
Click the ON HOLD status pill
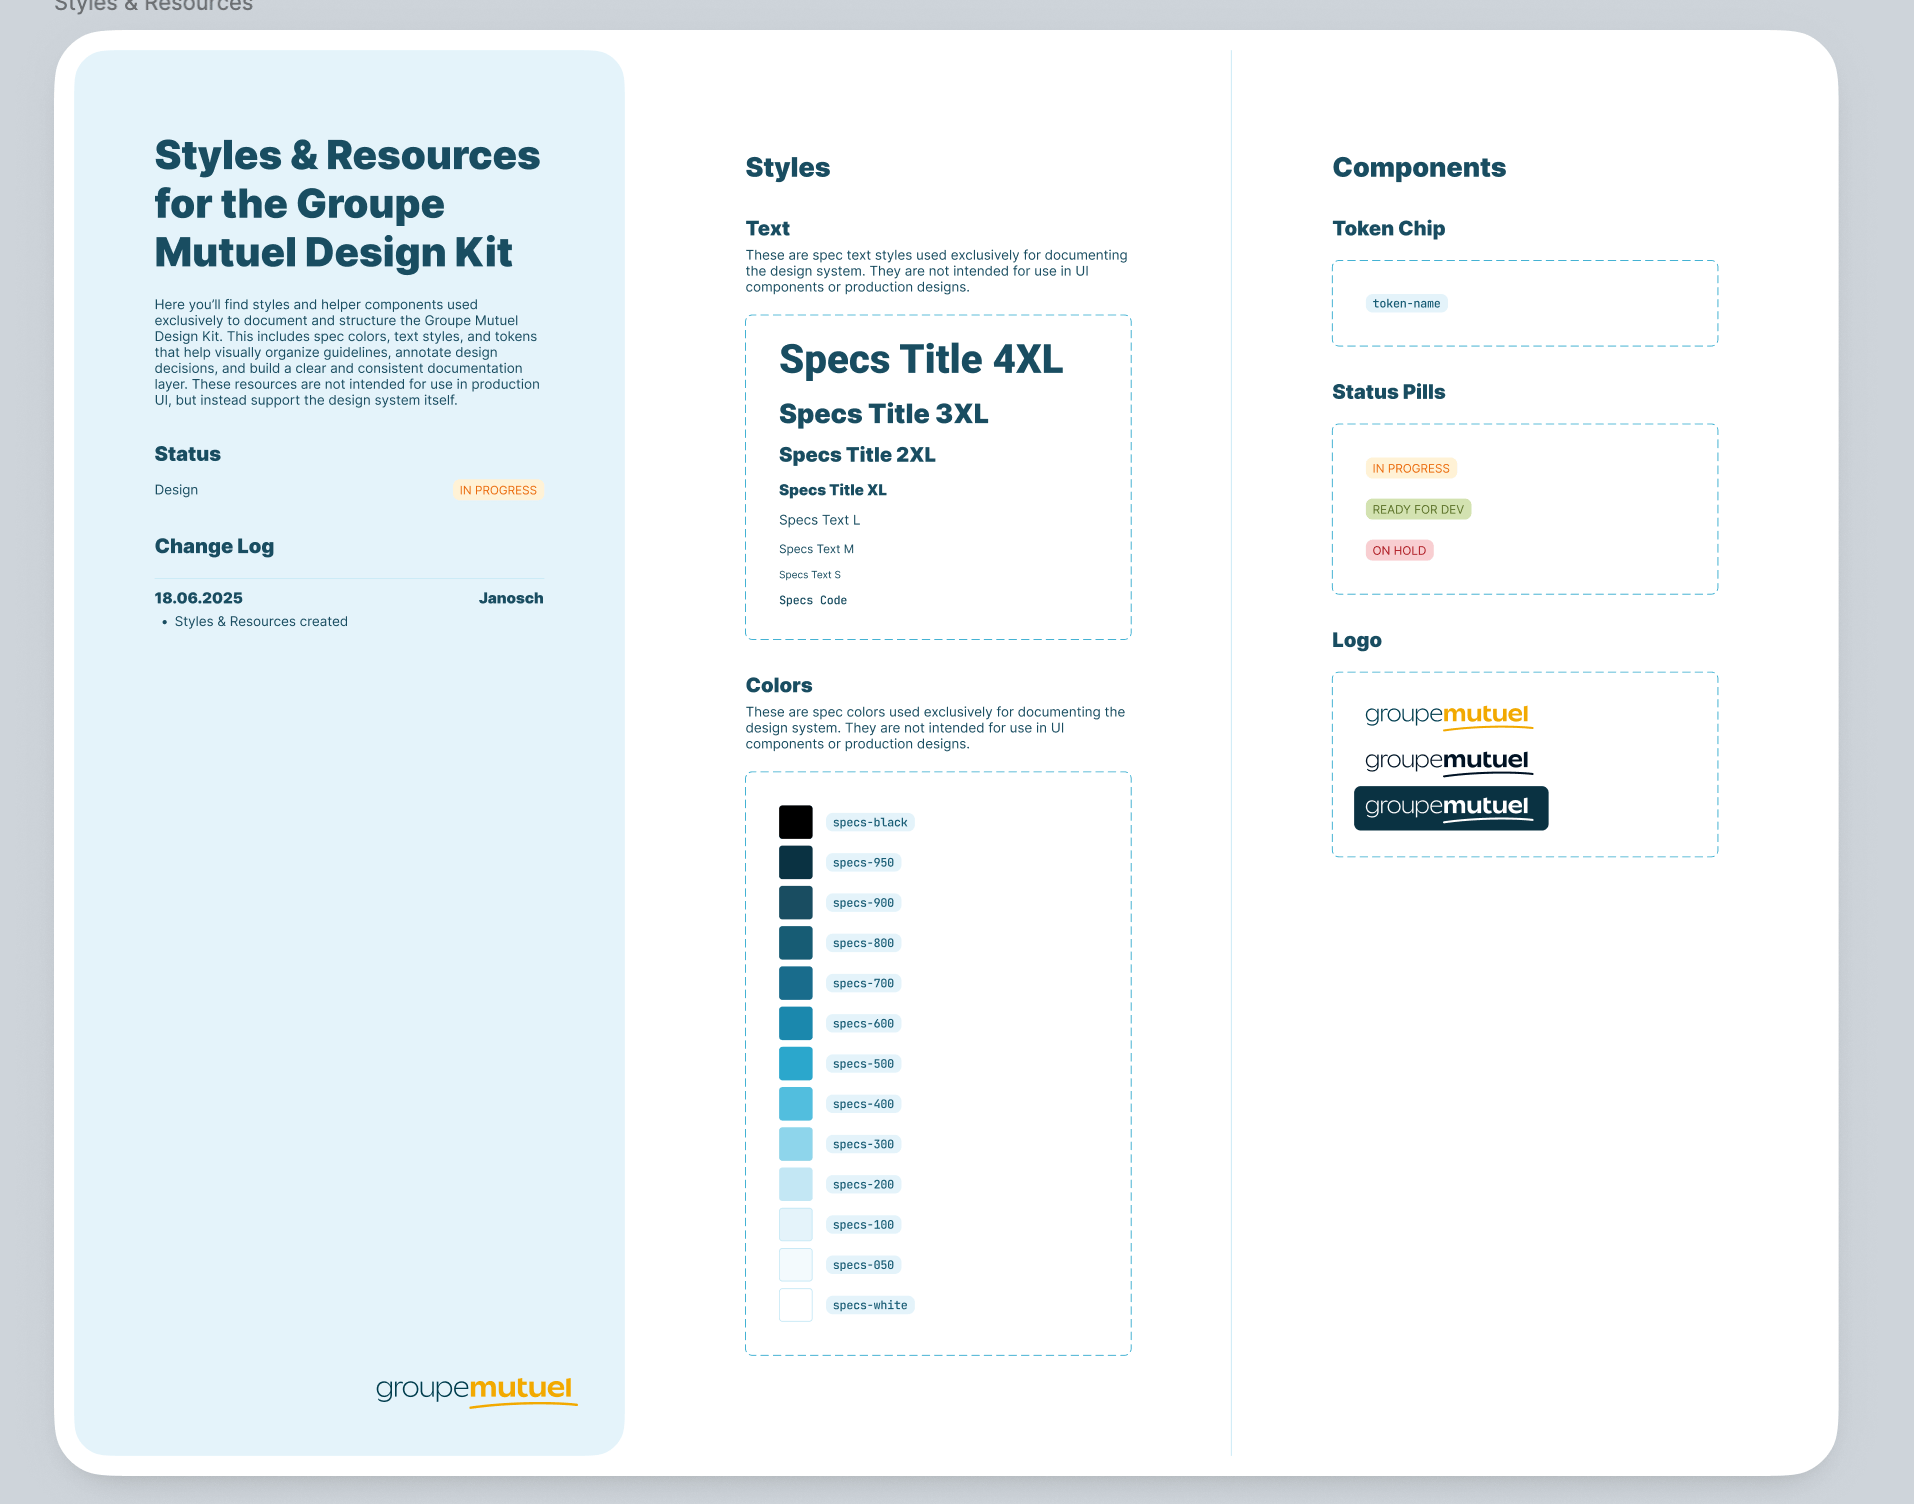pos(1399,551)
